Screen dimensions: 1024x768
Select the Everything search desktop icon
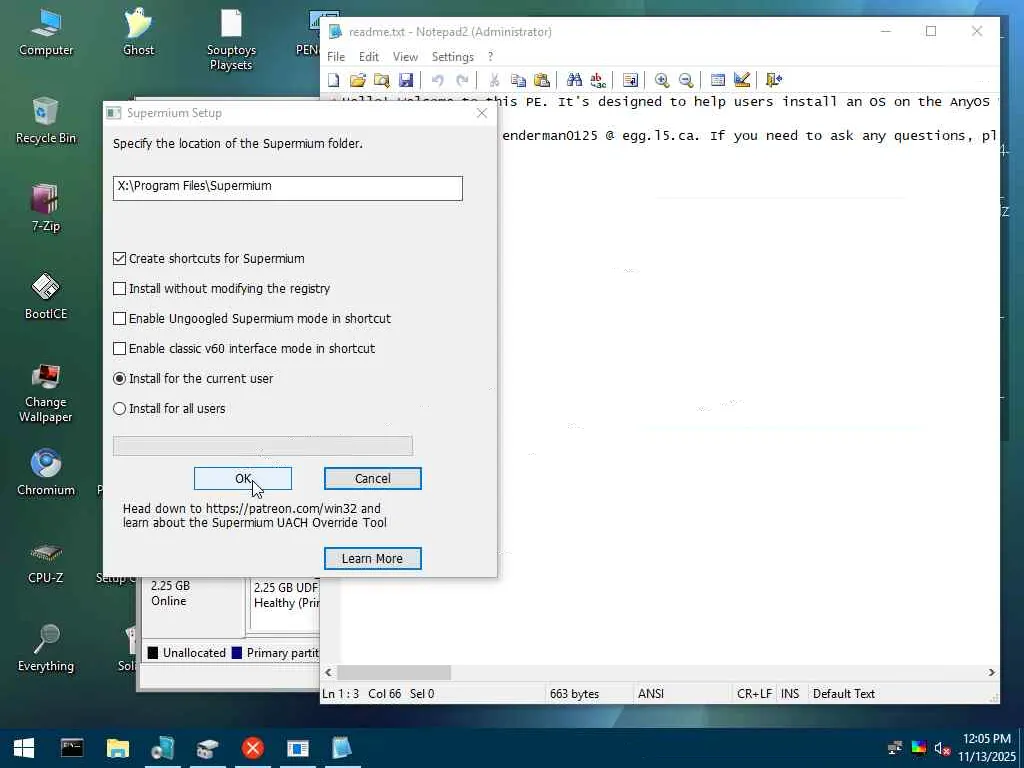(45, 648)
